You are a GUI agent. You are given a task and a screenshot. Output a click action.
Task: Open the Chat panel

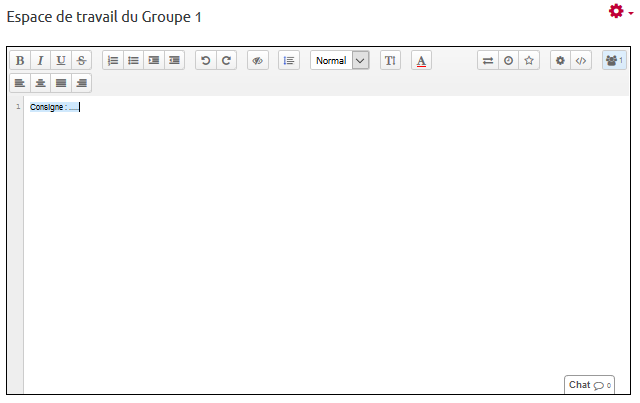(589, 385)
